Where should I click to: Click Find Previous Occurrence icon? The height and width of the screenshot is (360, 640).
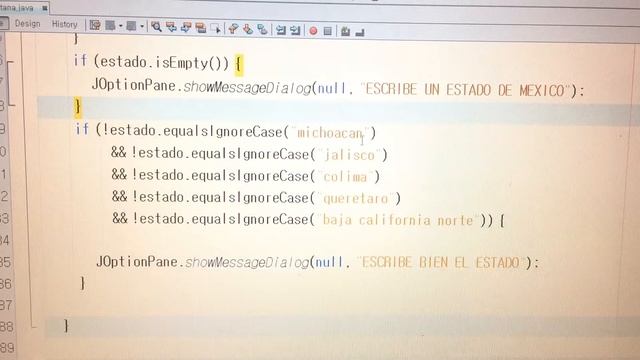coord(171,27)
